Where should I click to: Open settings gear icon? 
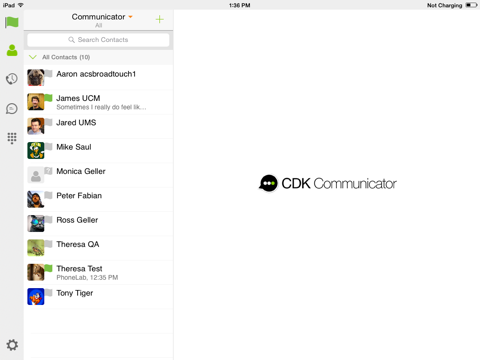(x=12, y=345)
